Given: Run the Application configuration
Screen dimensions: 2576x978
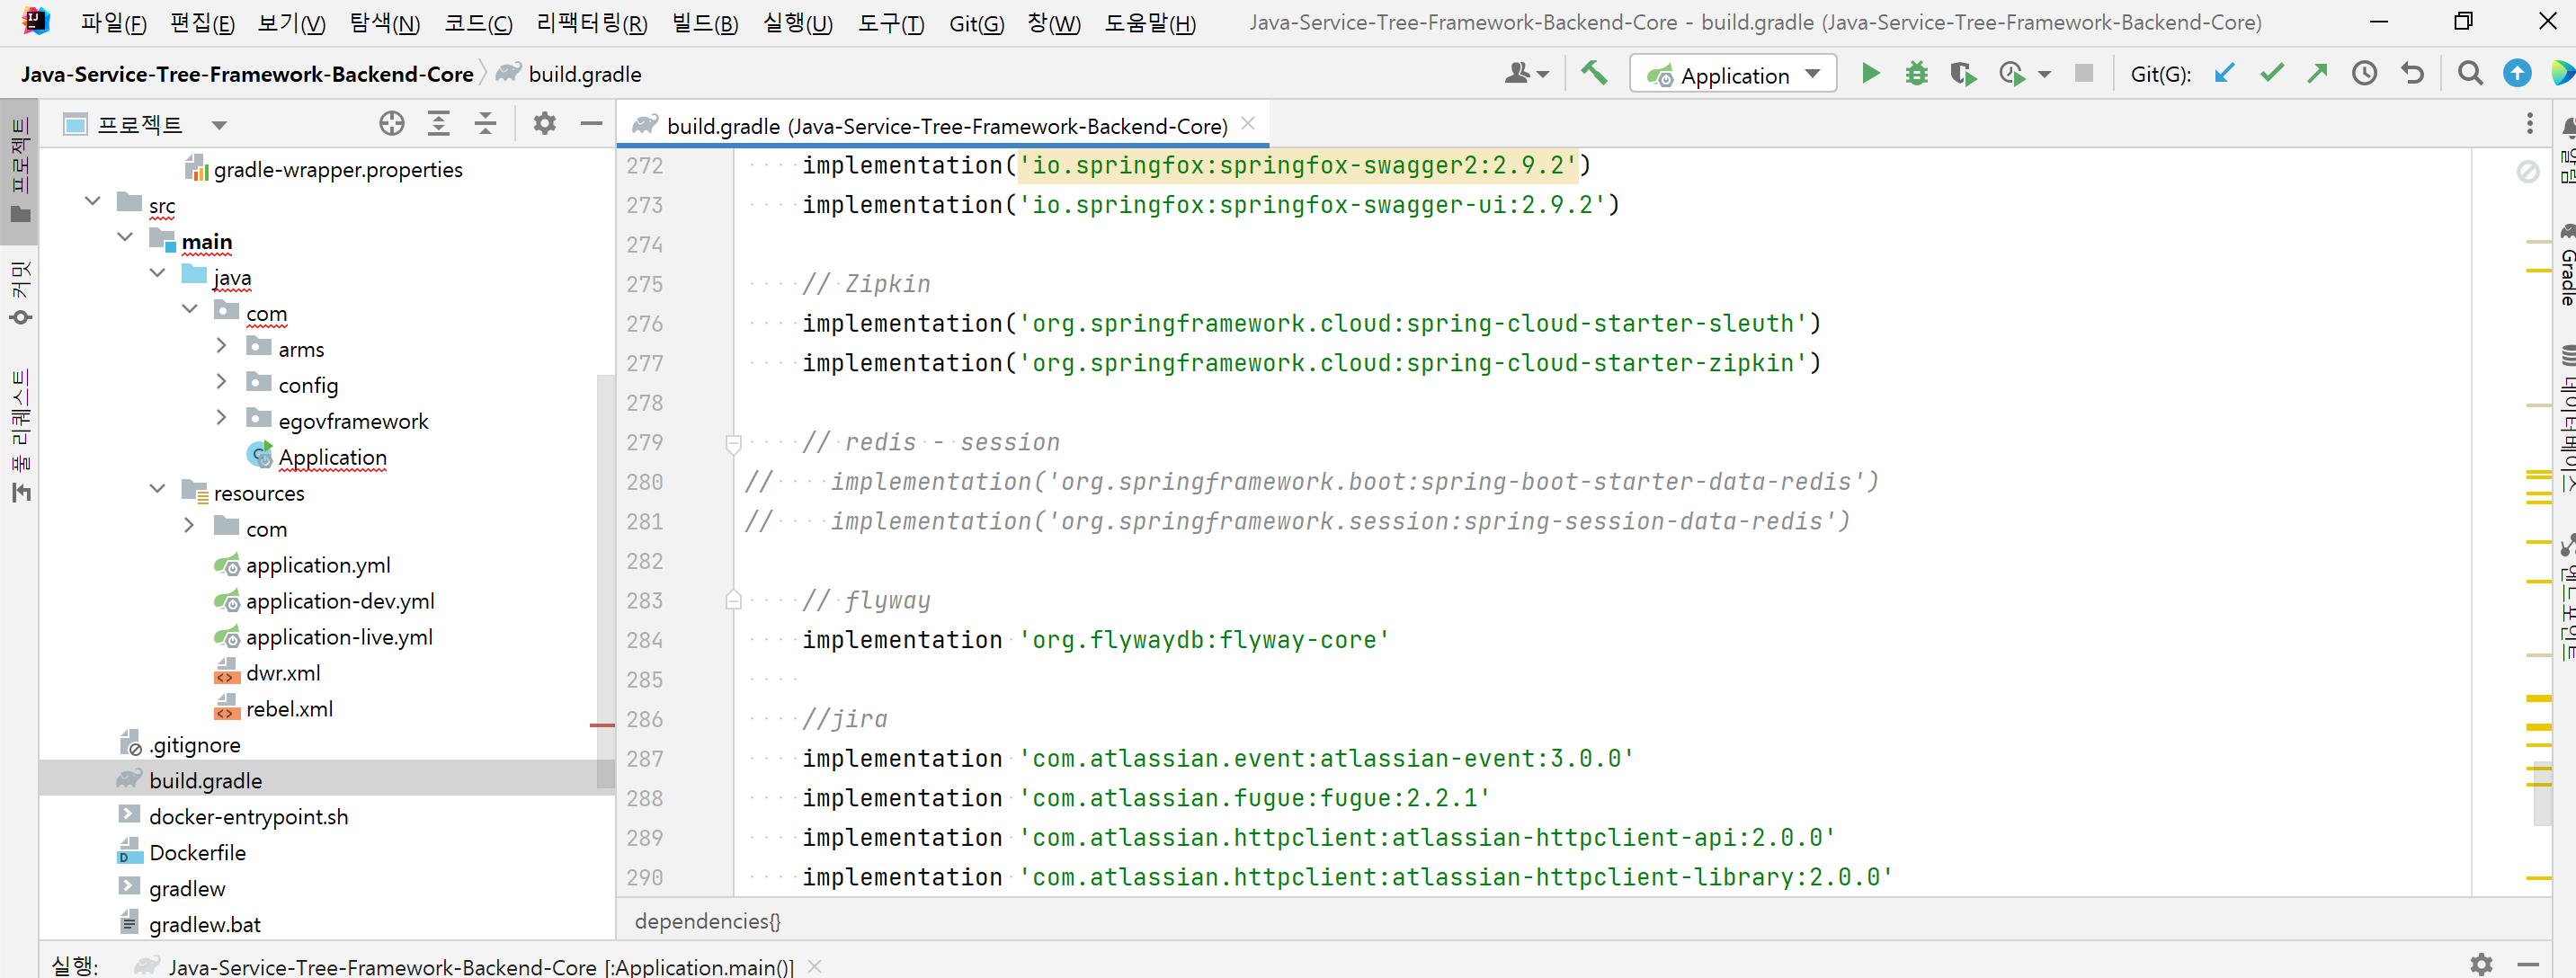Looking at the screenshot, I should tap(1869, 74).
